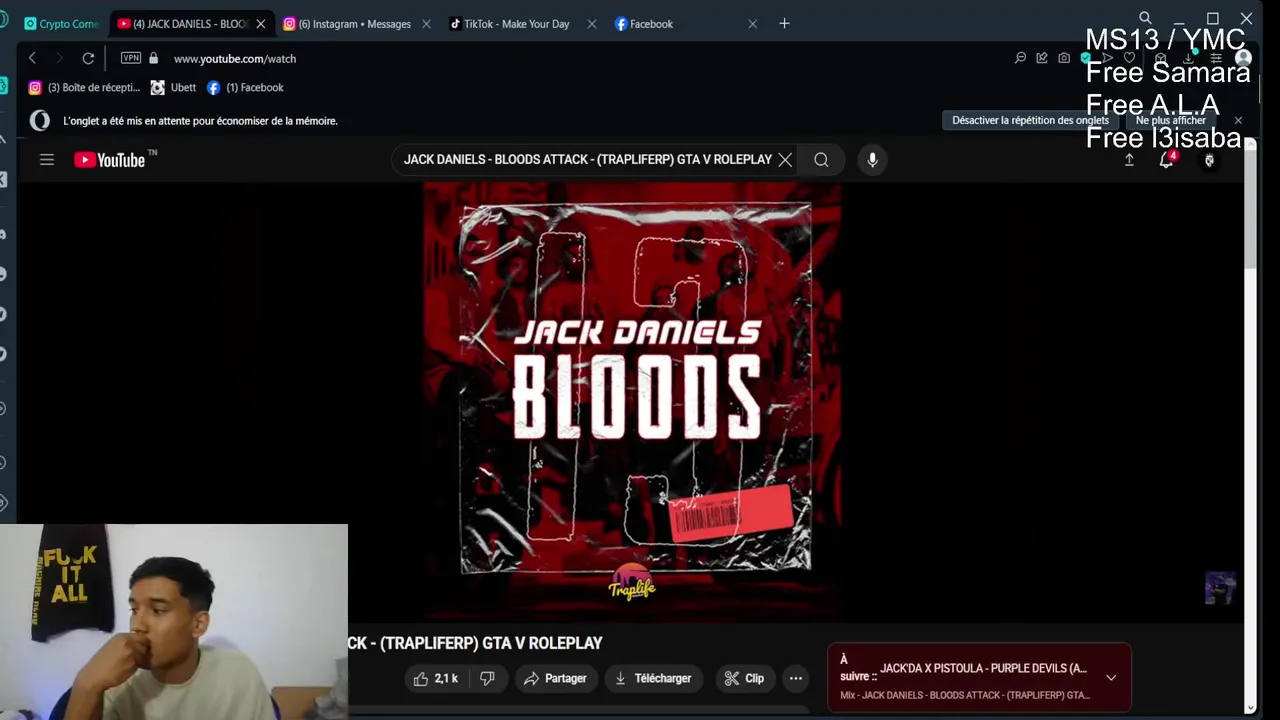The height and width of the screenshot is (720, 1280).
Task: Go back to the previous page
Action: [32, 58]
